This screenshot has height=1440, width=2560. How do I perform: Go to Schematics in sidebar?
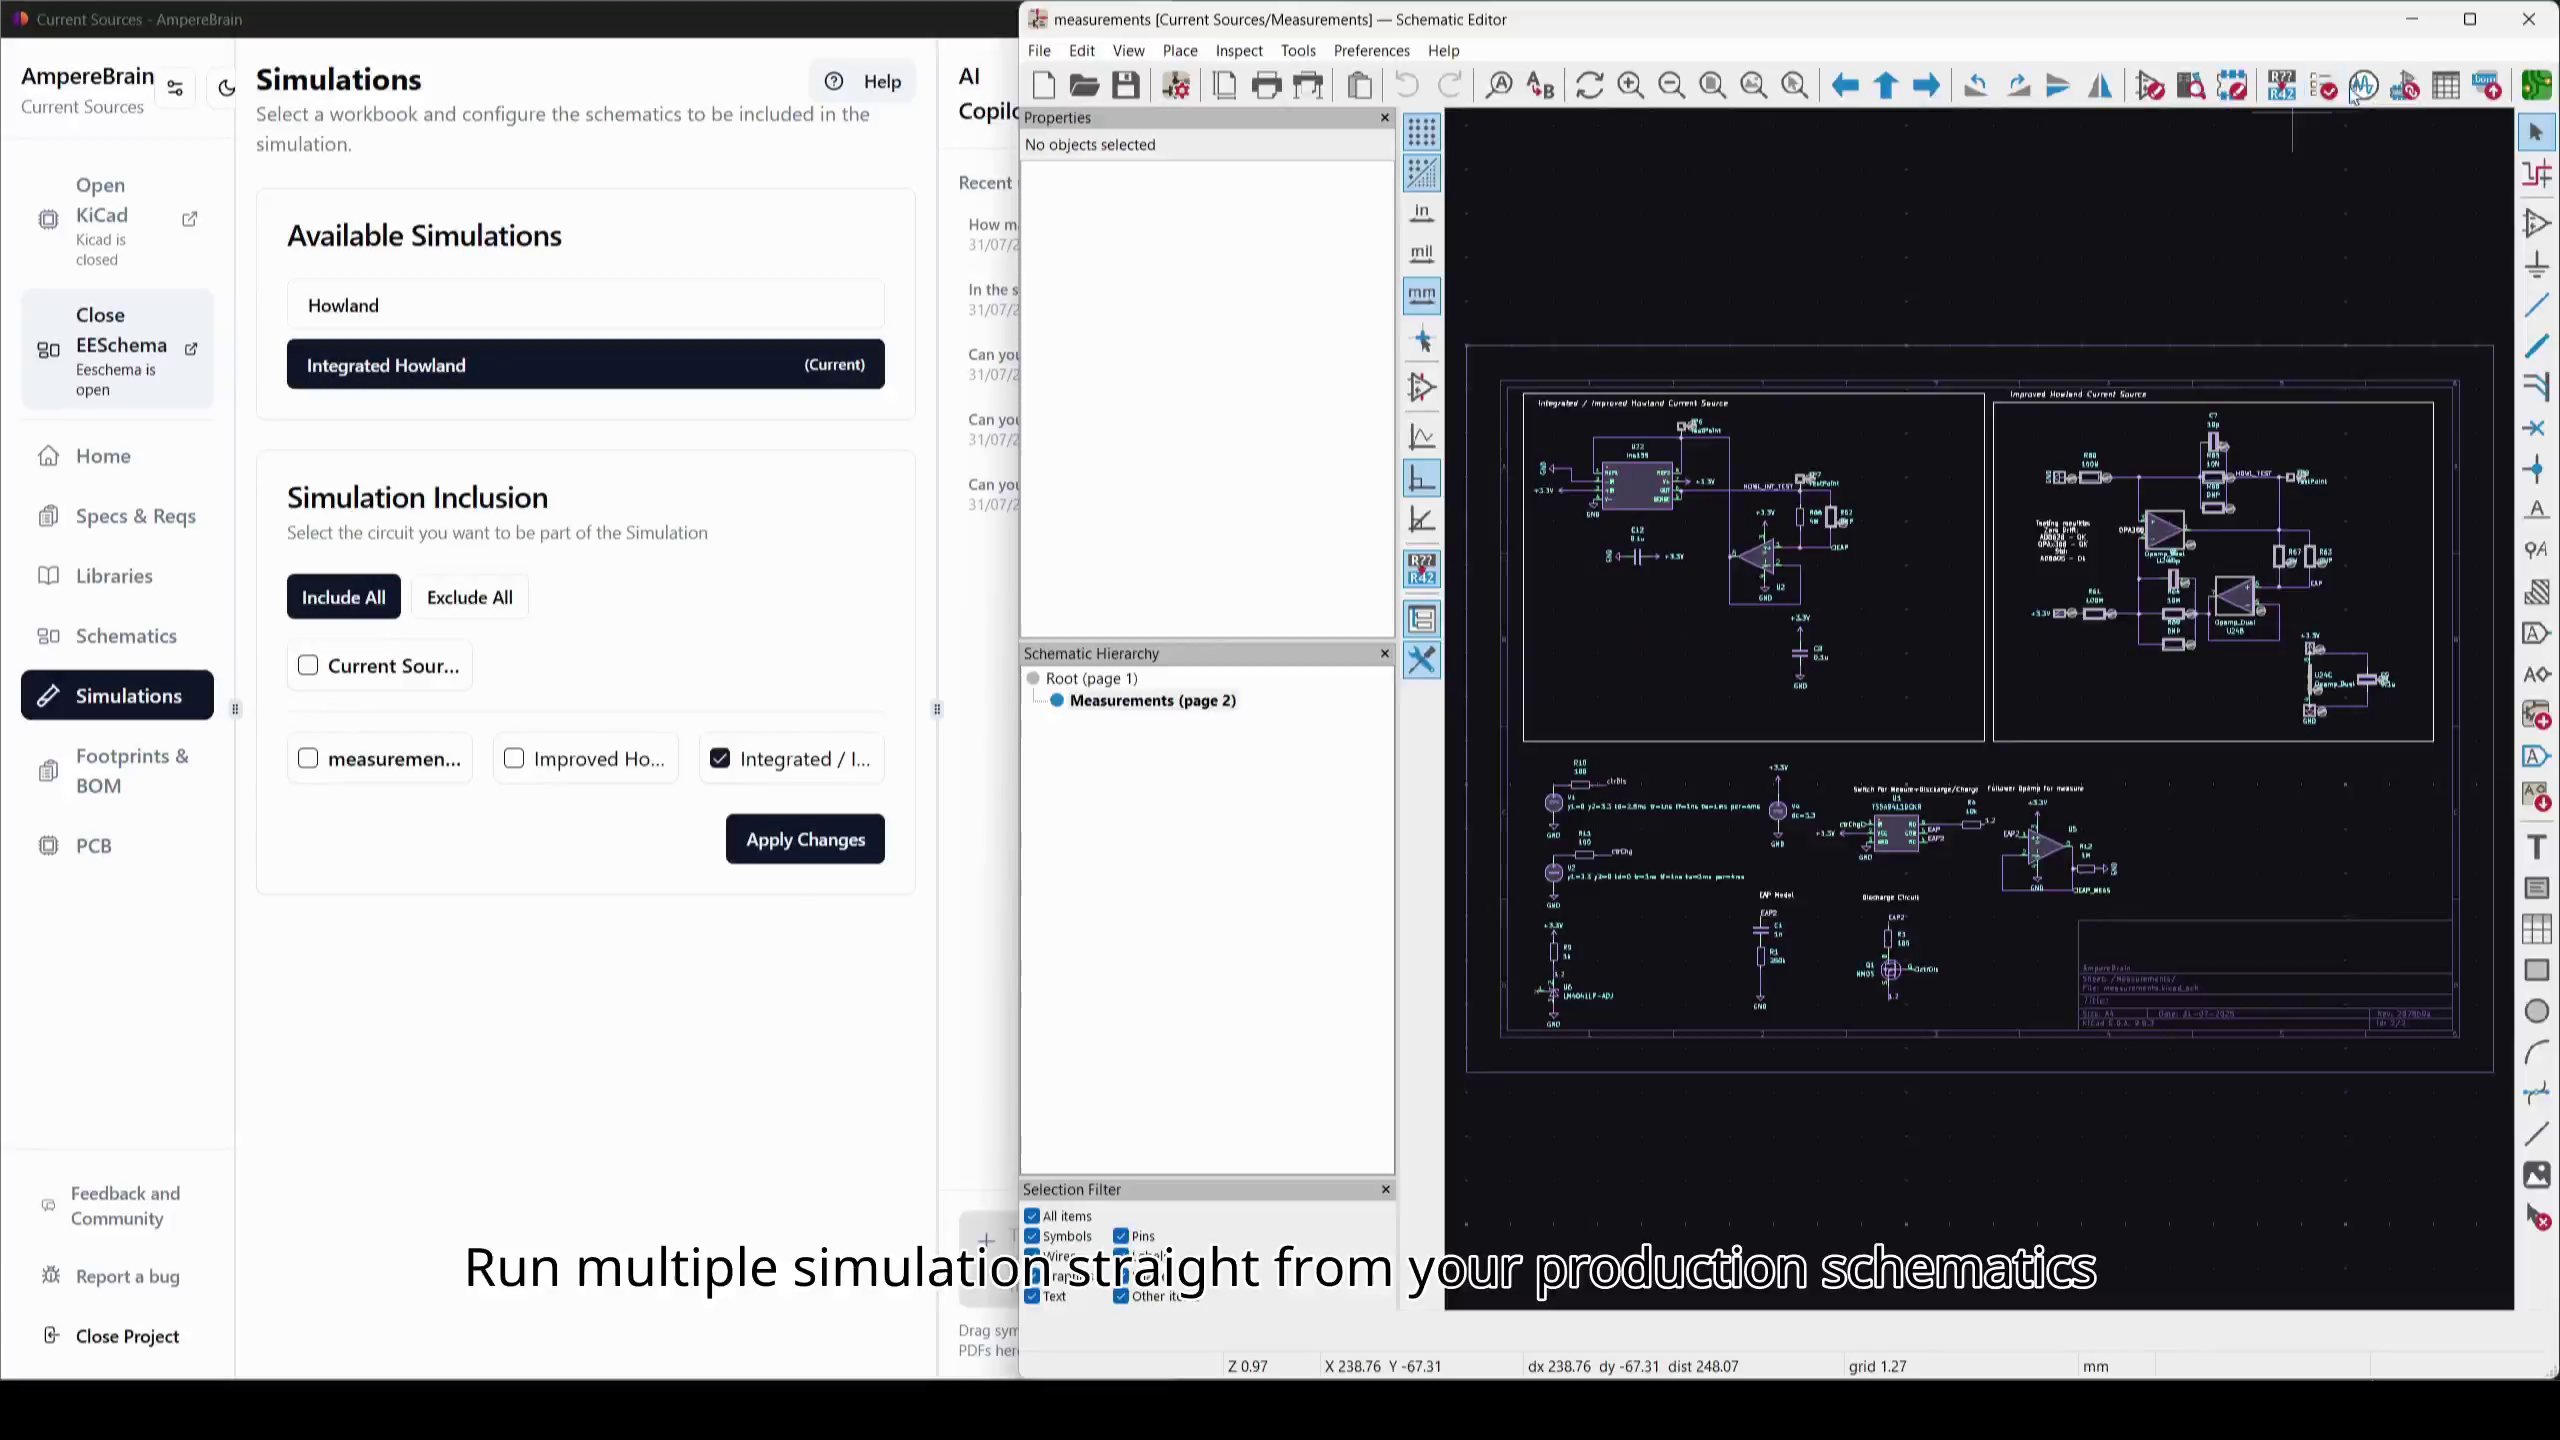coord(117,636)
